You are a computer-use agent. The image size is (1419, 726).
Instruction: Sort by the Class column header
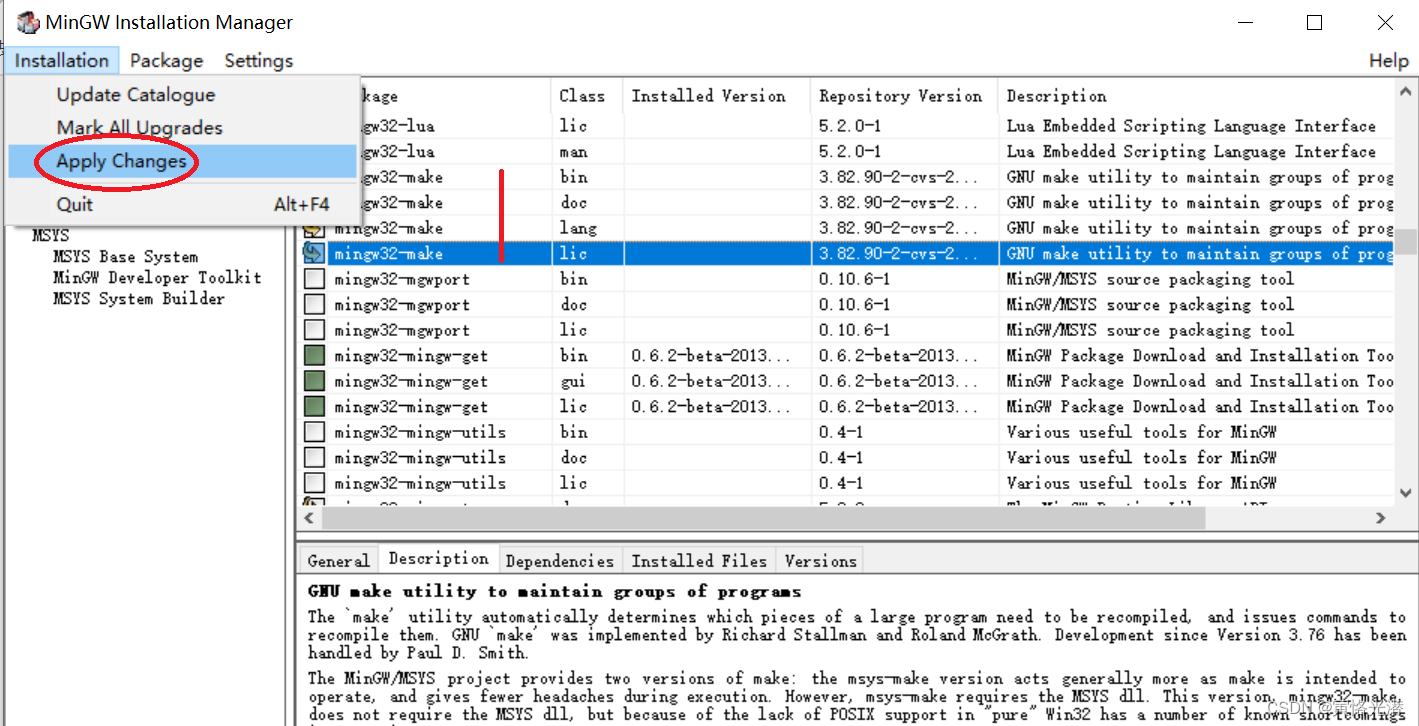(587, 96)
